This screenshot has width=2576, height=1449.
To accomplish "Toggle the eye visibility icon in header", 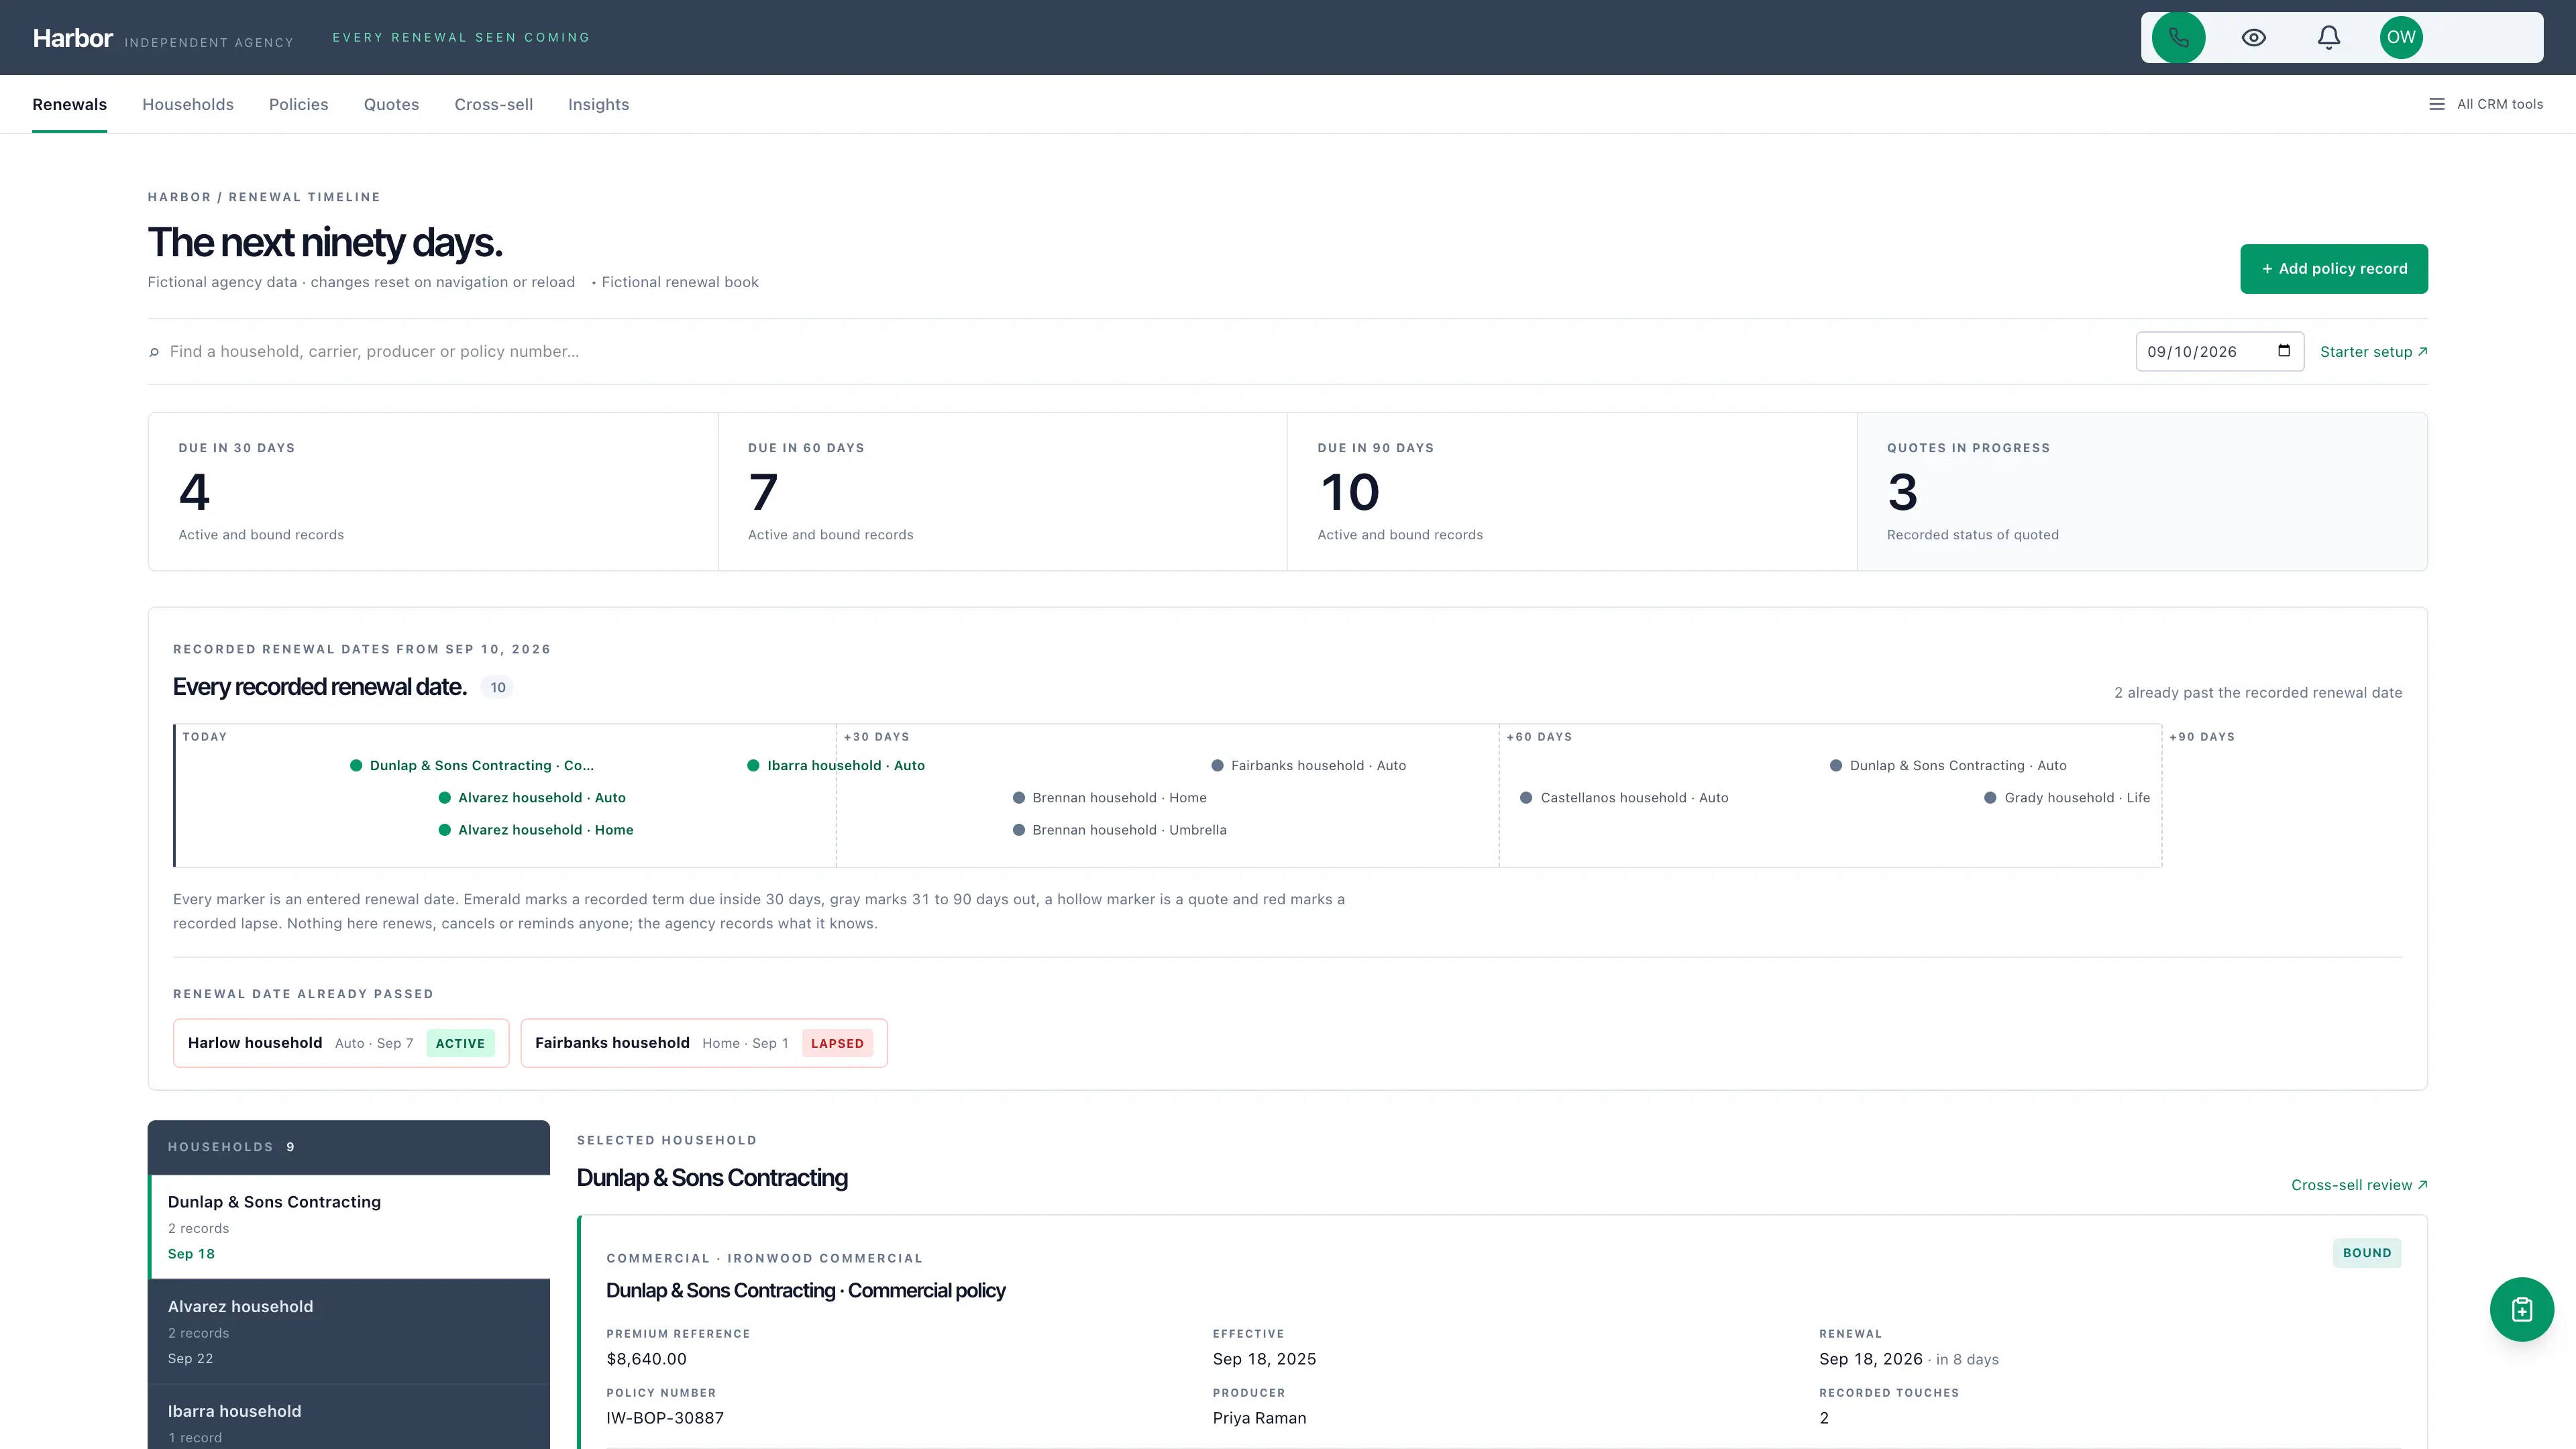I will (2253, 38).
